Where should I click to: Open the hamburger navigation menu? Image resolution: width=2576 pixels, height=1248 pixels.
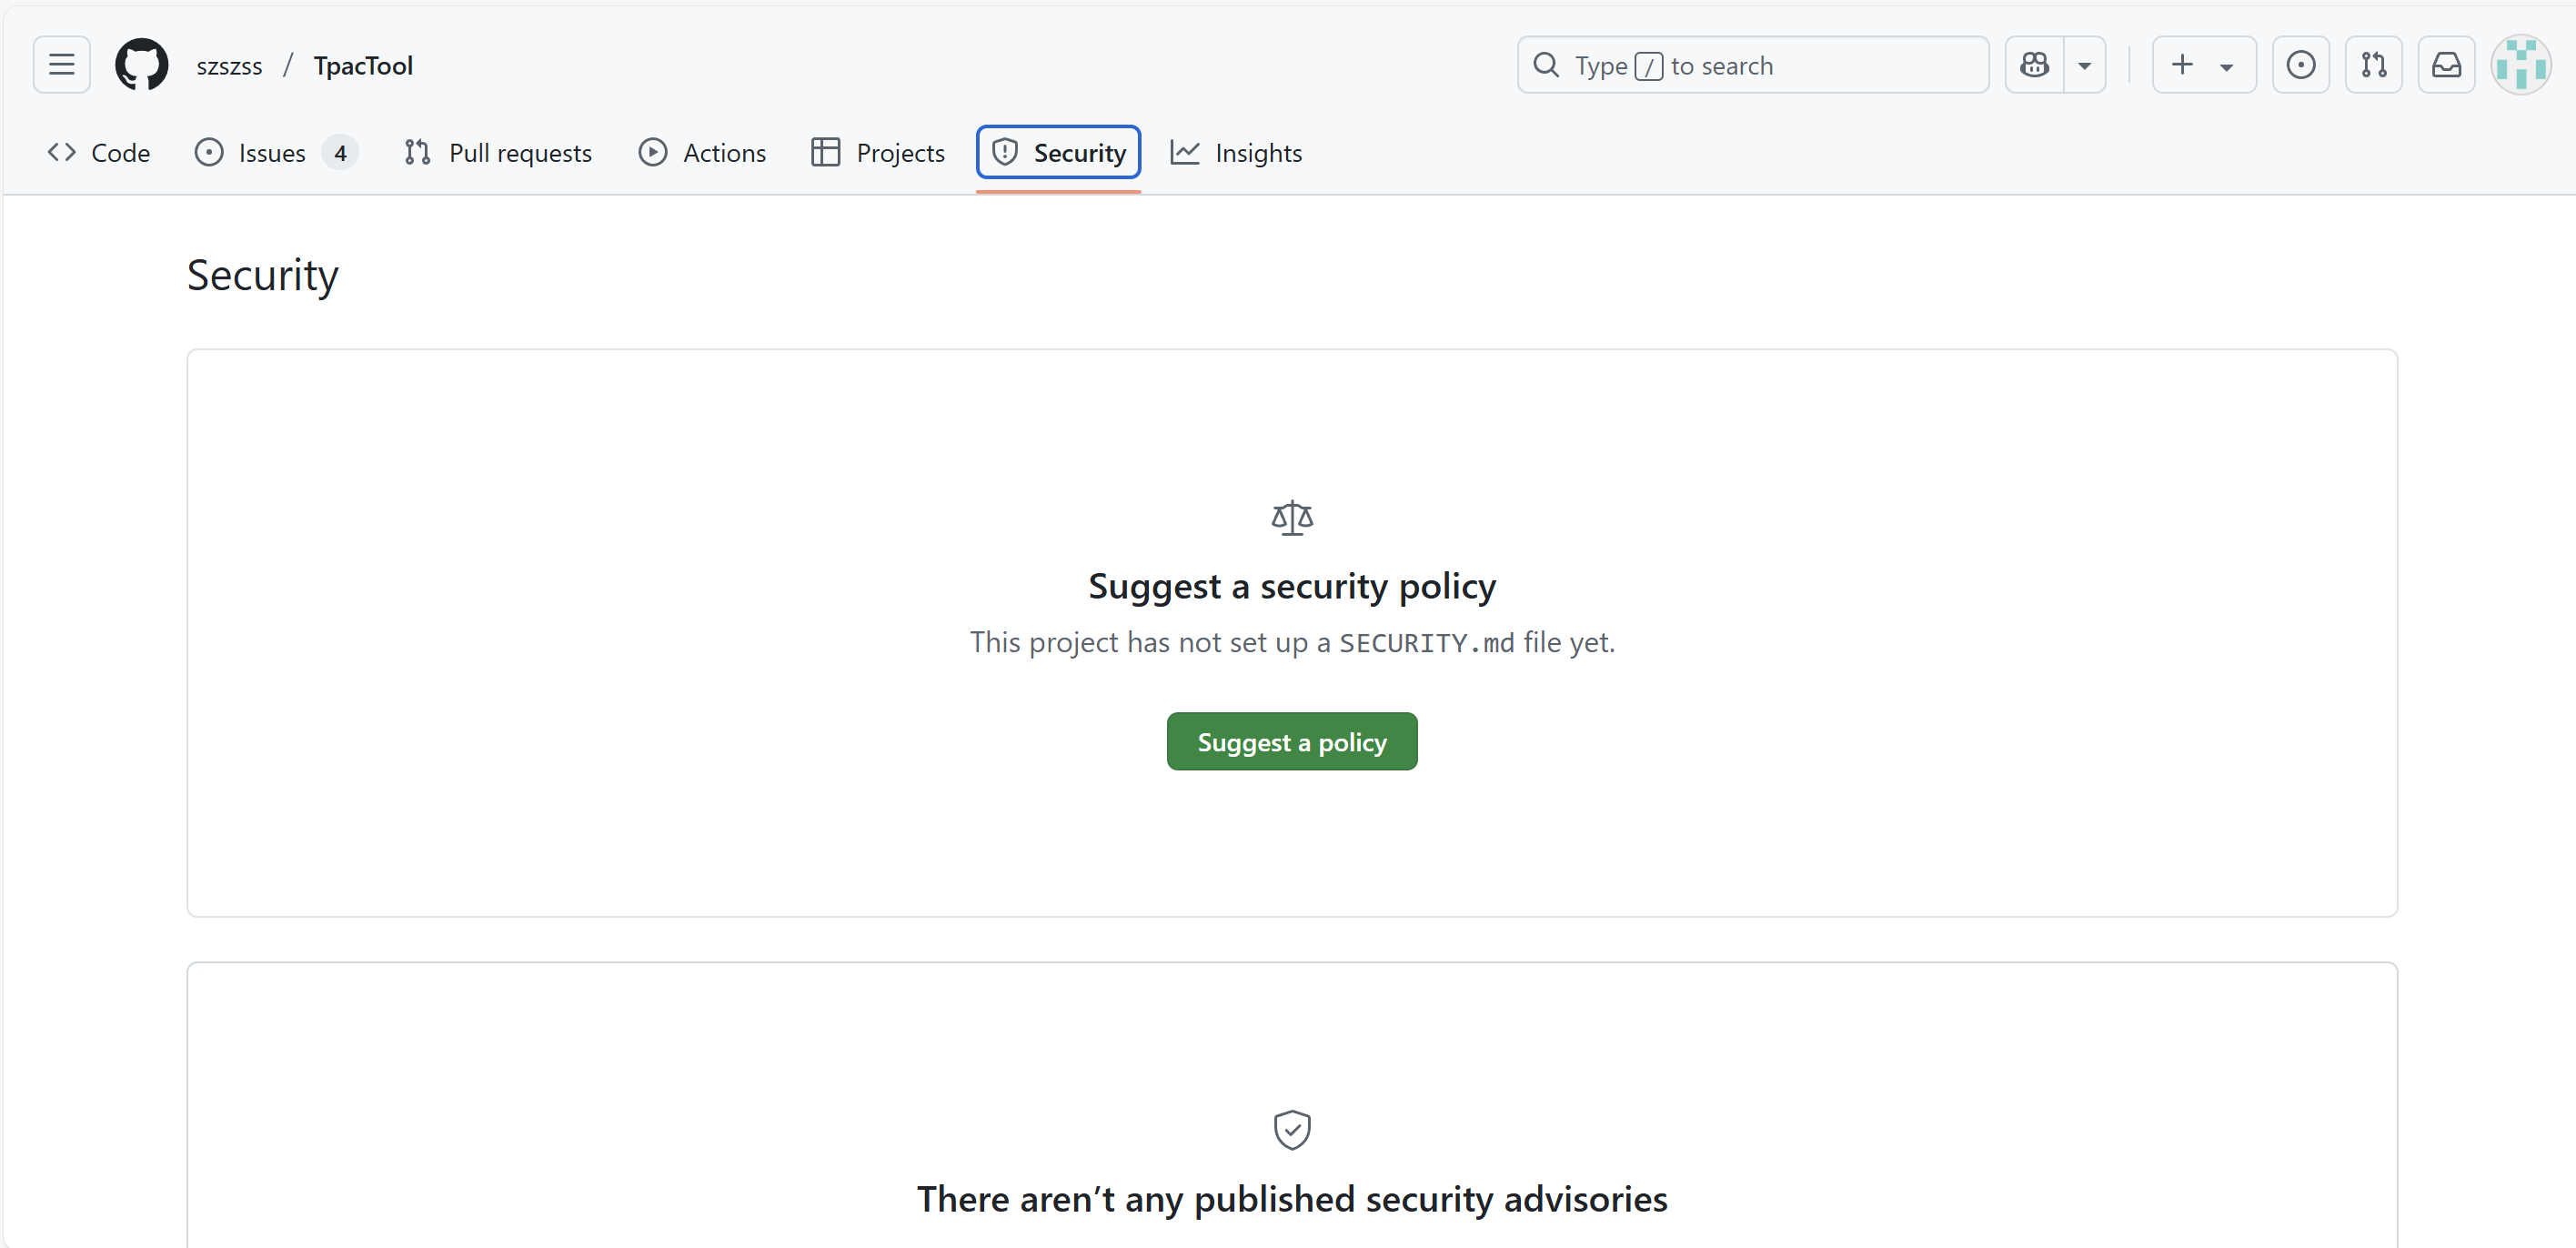(61, 65)
